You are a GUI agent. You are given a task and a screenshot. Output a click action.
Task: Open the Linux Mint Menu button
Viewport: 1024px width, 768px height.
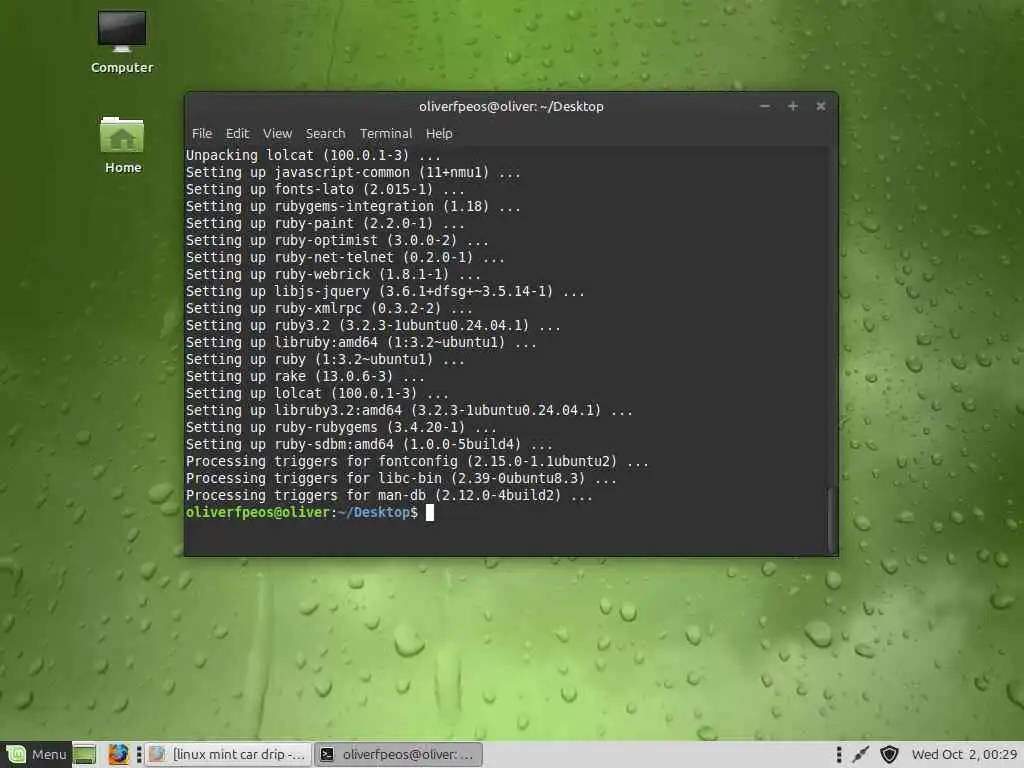point(36,754)
